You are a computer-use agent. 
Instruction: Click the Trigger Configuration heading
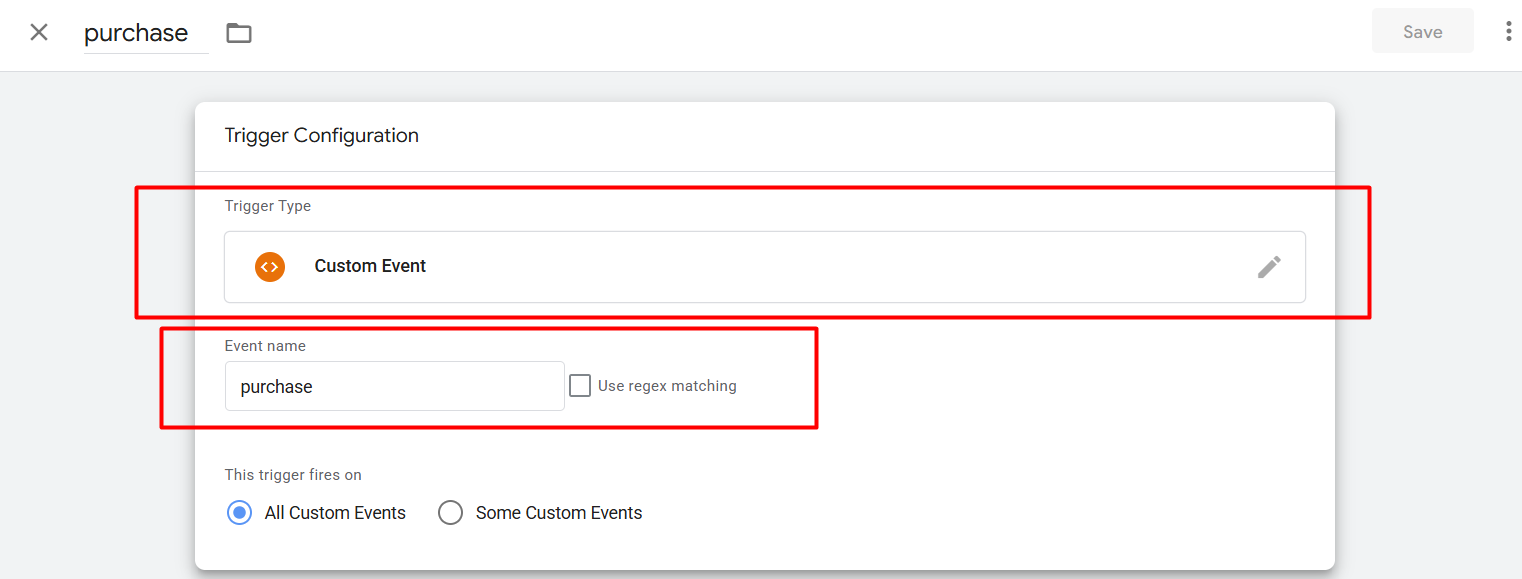321,136
